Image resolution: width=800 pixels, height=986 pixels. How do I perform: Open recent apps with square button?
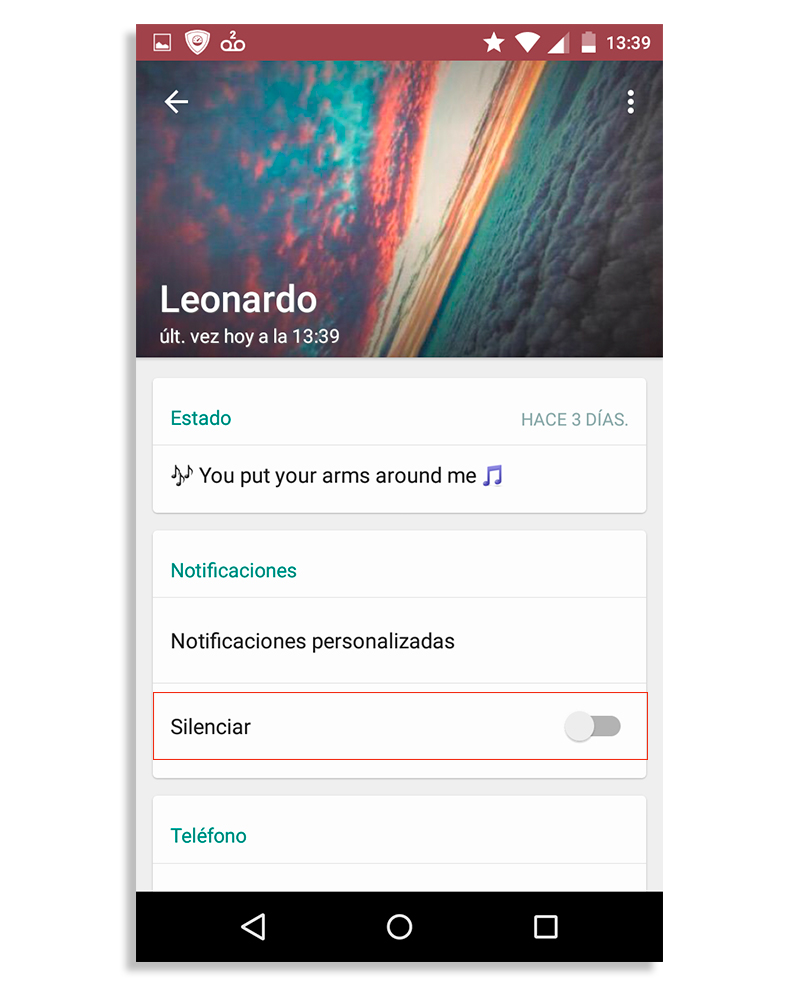pyautogui.click(x=545, y=927)
